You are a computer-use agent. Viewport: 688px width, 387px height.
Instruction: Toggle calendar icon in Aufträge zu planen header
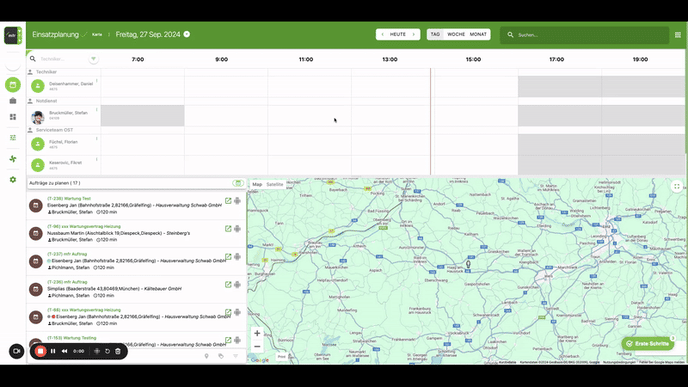[x=238, y=183]
